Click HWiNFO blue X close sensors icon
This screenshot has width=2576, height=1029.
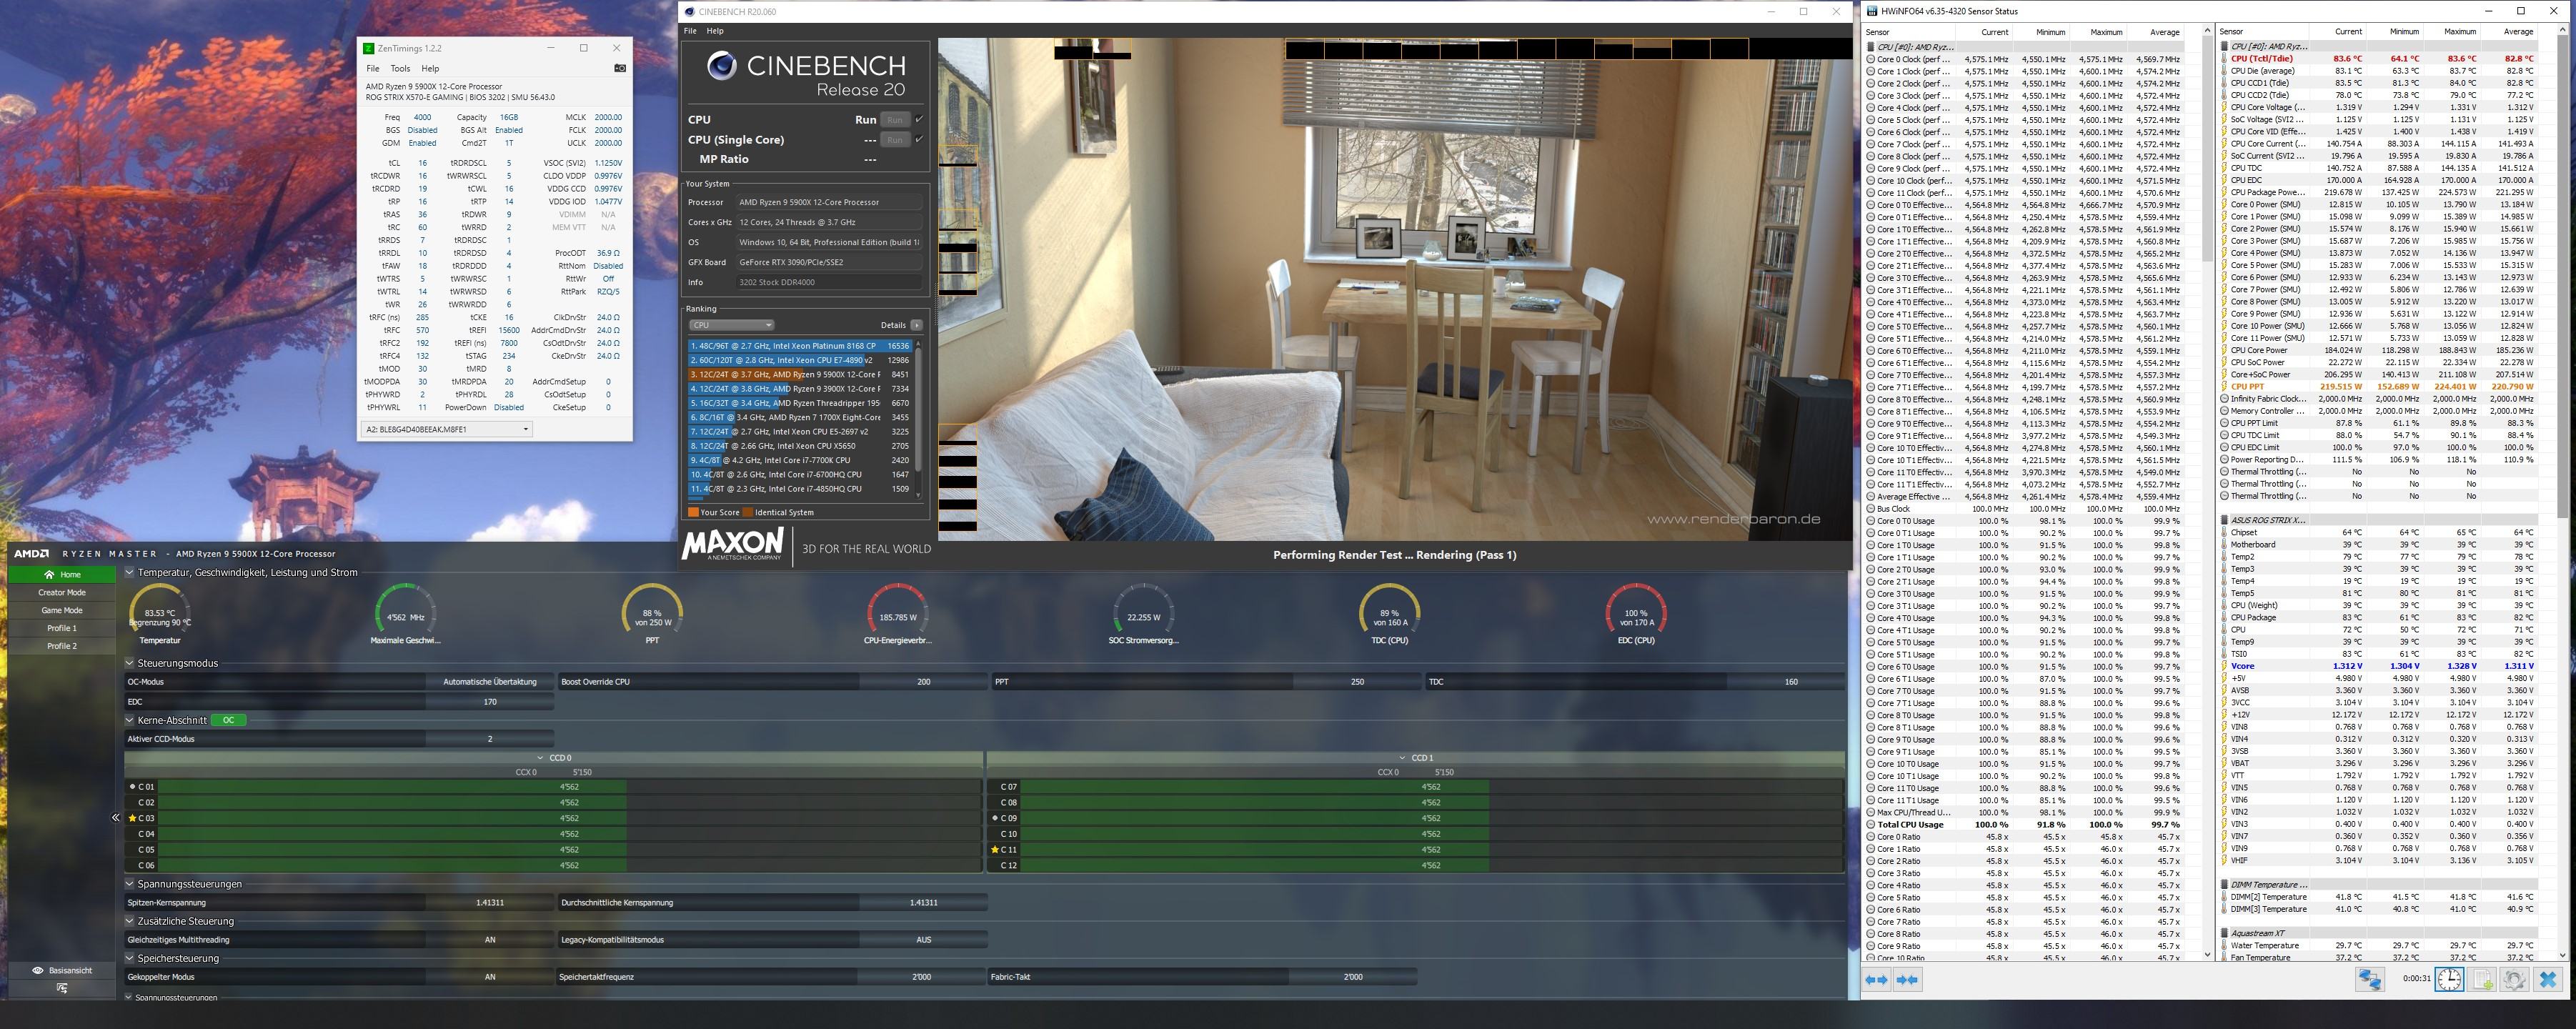click(2548, 979)
